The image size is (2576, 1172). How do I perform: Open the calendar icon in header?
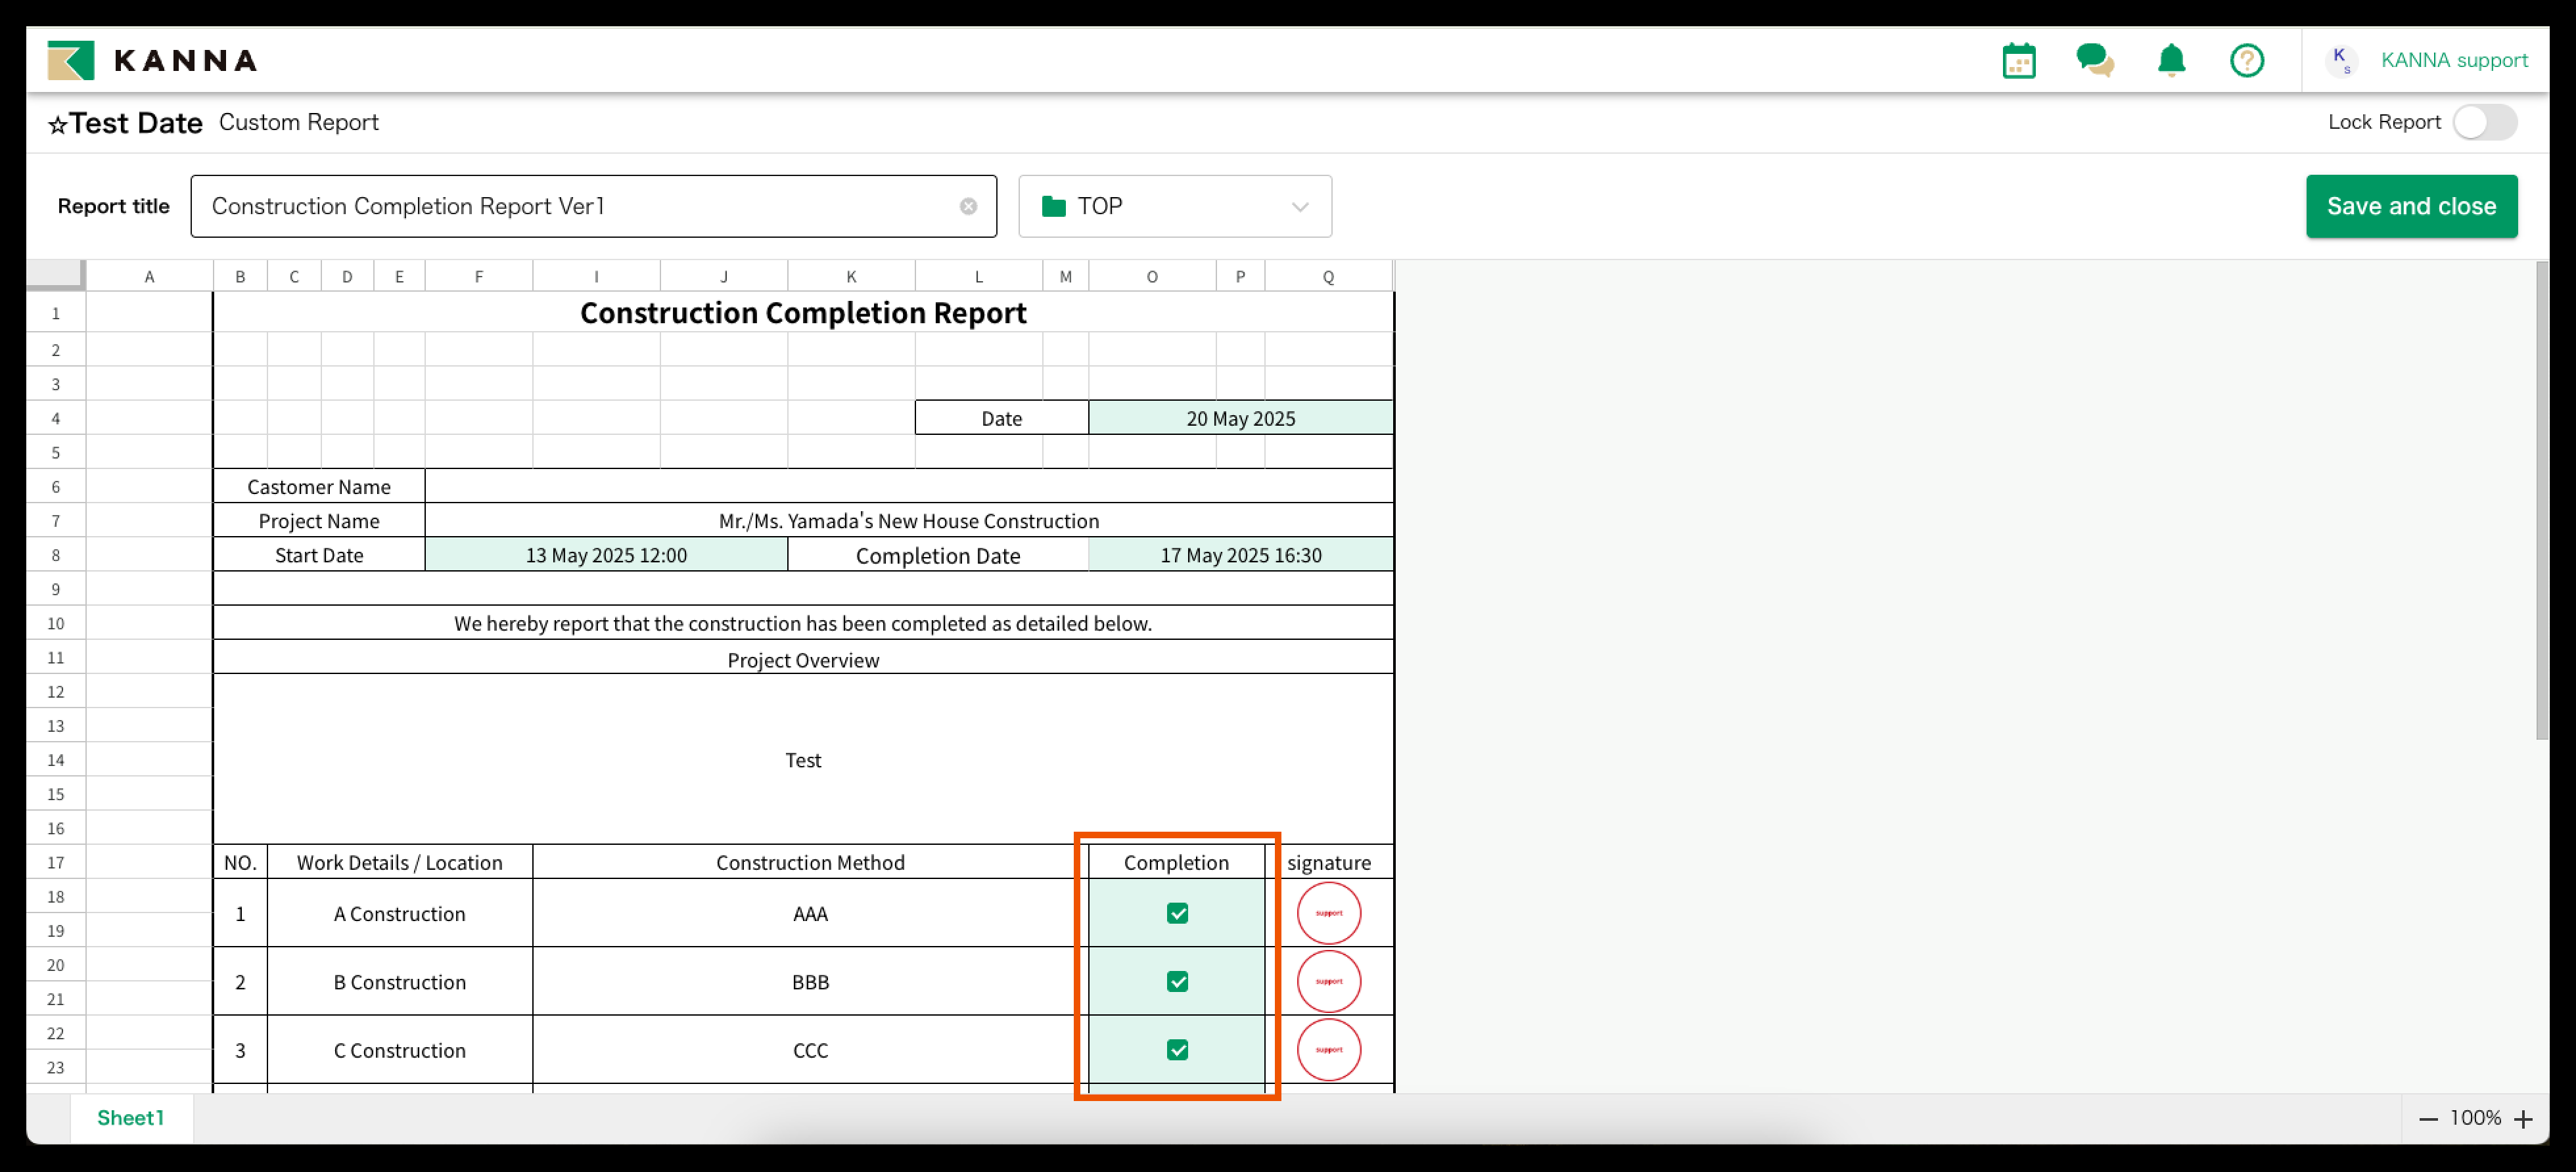coord(2018,61)
